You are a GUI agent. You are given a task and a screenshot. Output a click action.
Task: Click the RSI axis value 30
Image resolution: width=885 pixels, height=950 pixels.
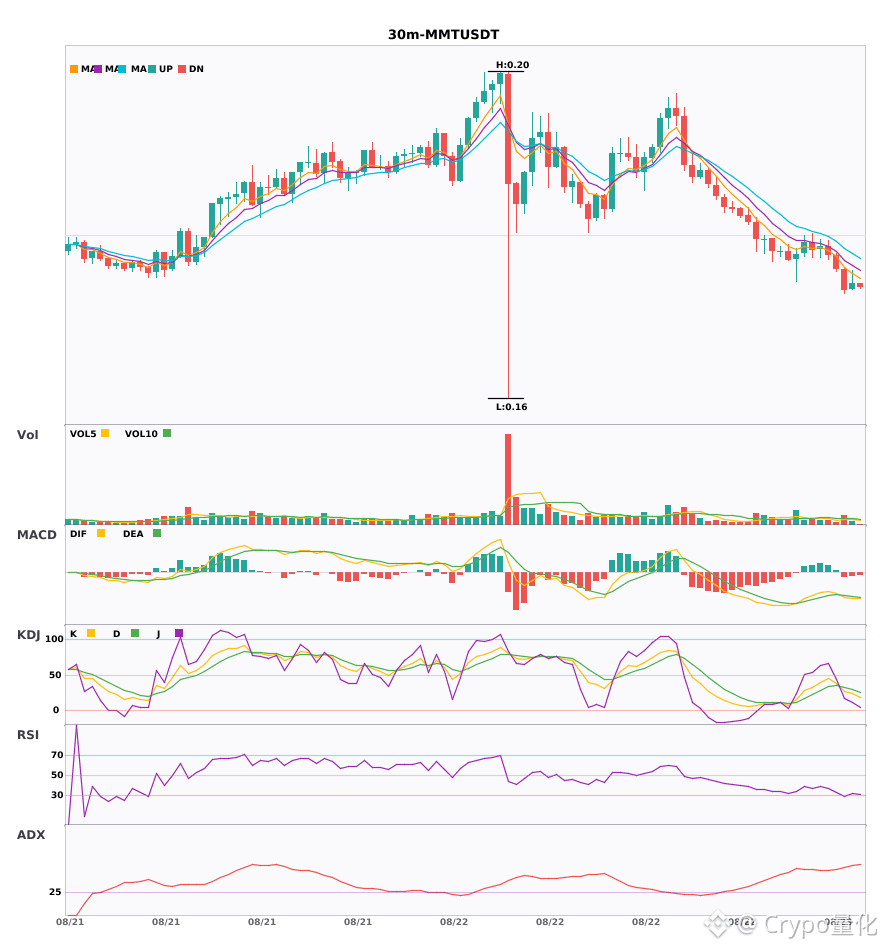tap(57, 795)
